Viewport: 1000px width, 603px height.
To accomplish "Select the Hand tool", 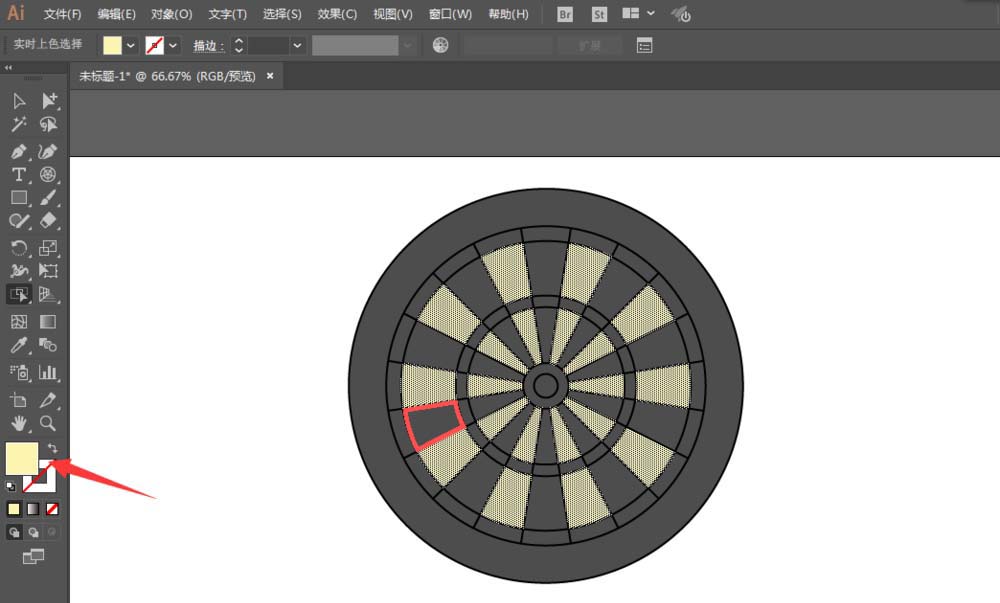I will (x=19, y=423).
